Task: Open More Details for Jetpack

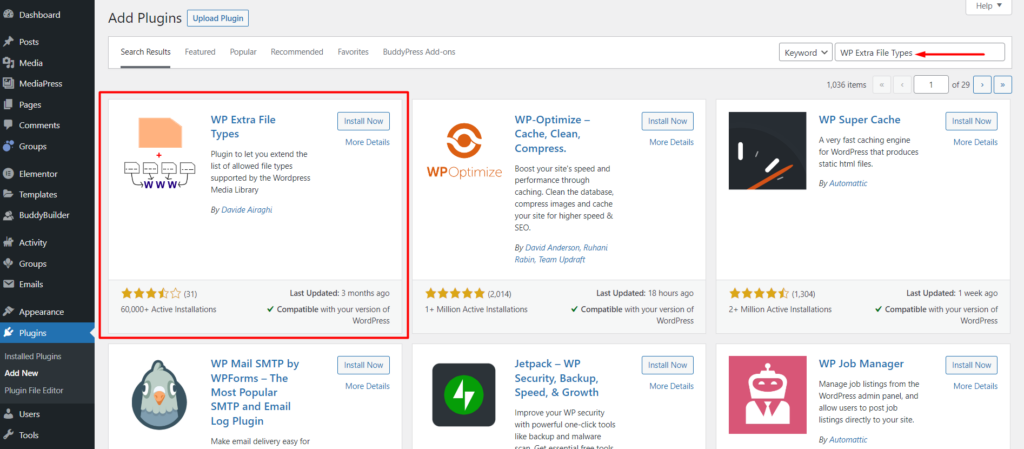Action: pos(671,386)
